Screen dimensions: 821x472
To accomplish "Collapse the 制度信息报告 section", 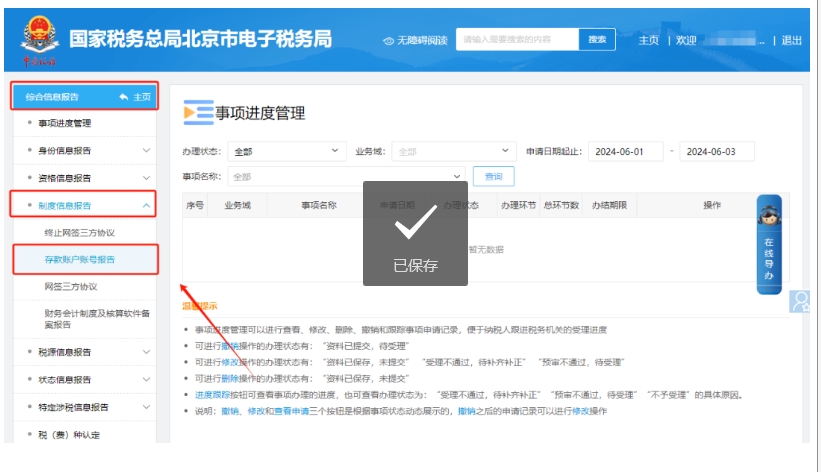I will [x=147, y=206].
